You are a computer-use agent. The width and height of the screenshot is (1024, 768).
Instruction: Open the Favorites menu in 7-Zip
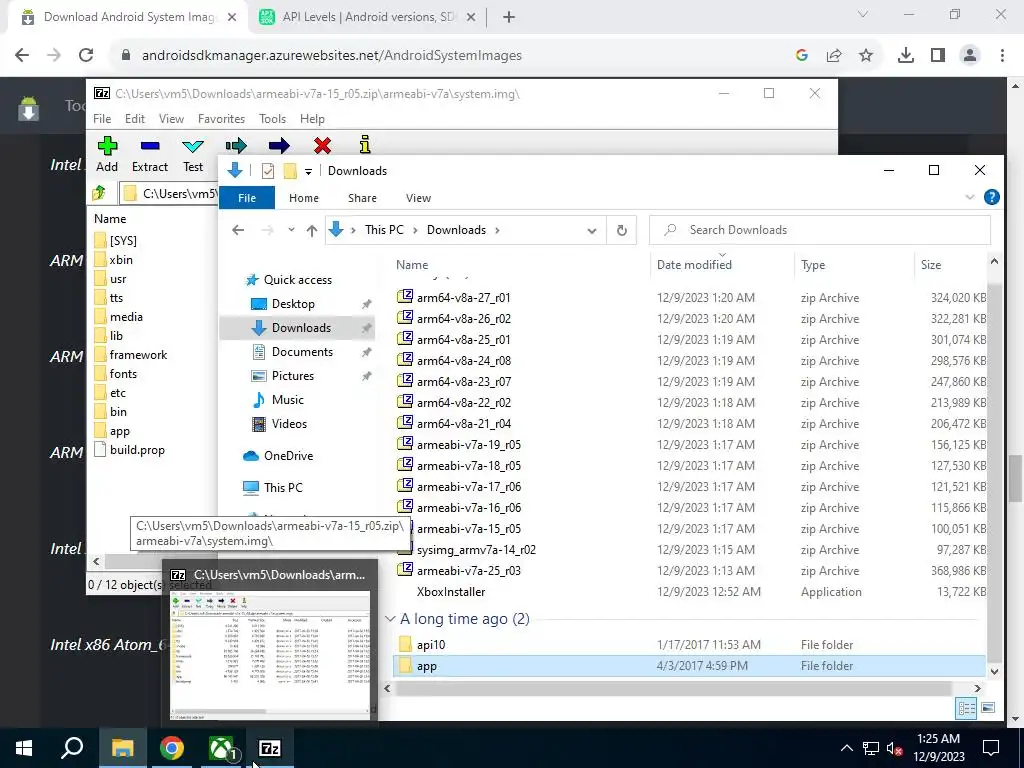[x=221, y=119]
